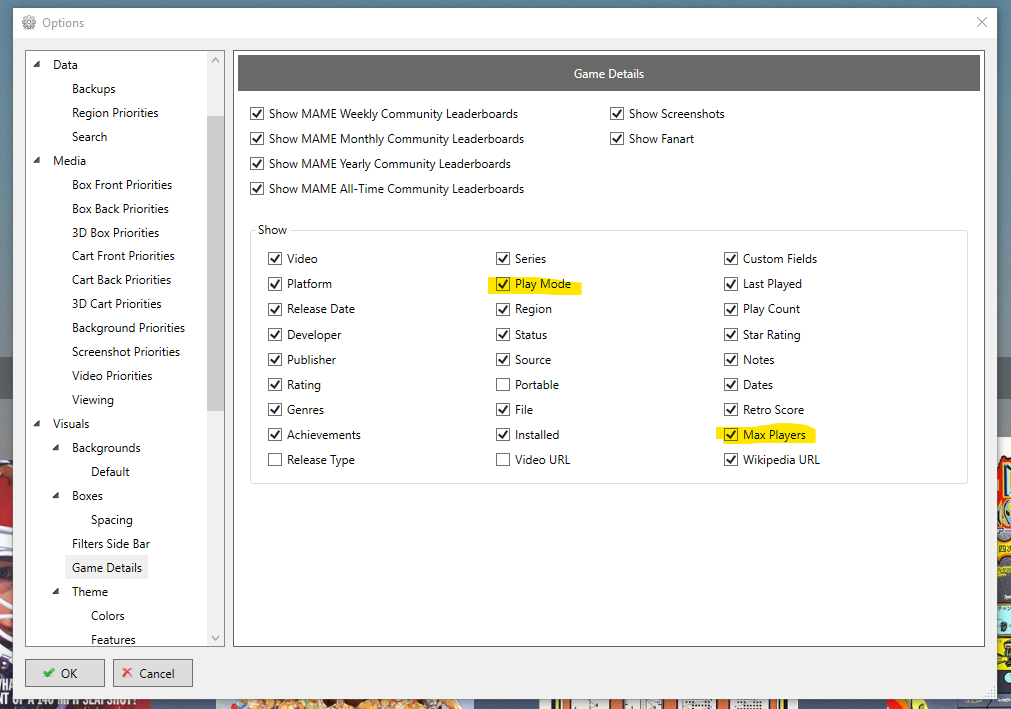This screenshot has width=1011, height=709.
Task: Check the Video URL checkbox
Action: [x=503, y=460]
